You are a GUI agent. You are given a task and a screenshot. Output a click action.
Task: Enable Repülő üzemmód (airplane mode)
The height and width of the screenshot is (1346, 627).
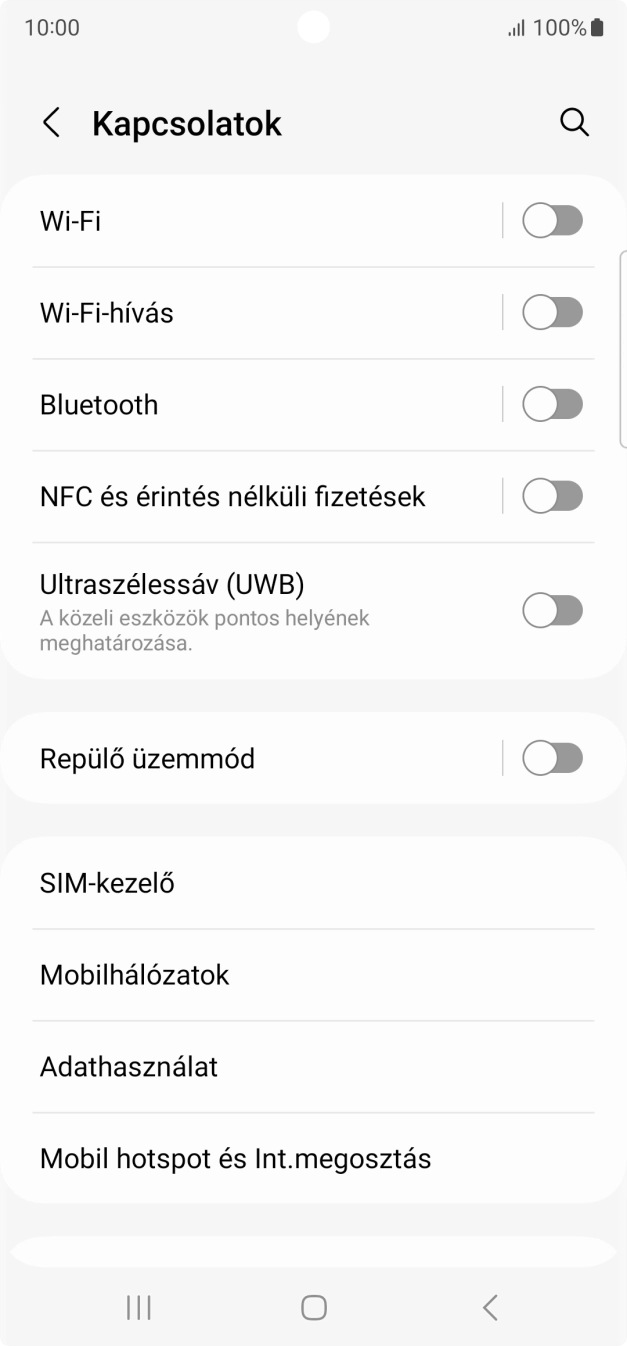[553, 758]
